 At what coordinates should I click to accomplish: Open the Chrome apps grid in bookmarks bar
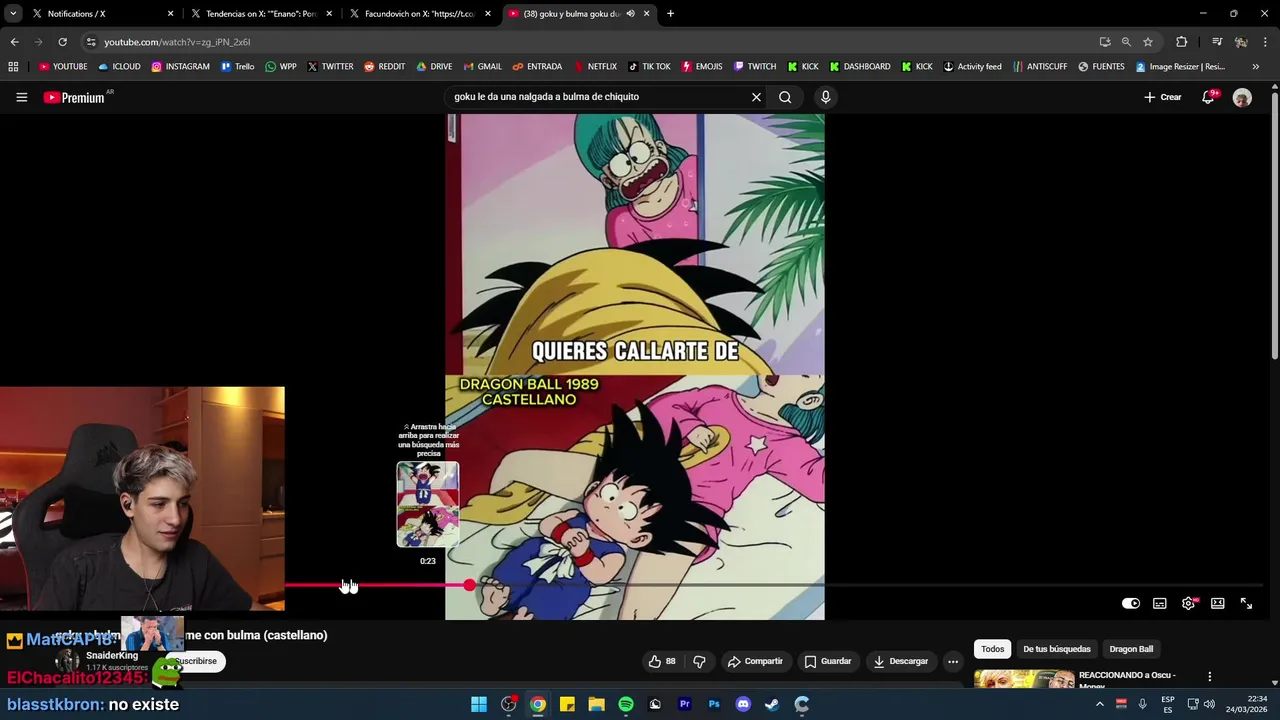point(13,67)
